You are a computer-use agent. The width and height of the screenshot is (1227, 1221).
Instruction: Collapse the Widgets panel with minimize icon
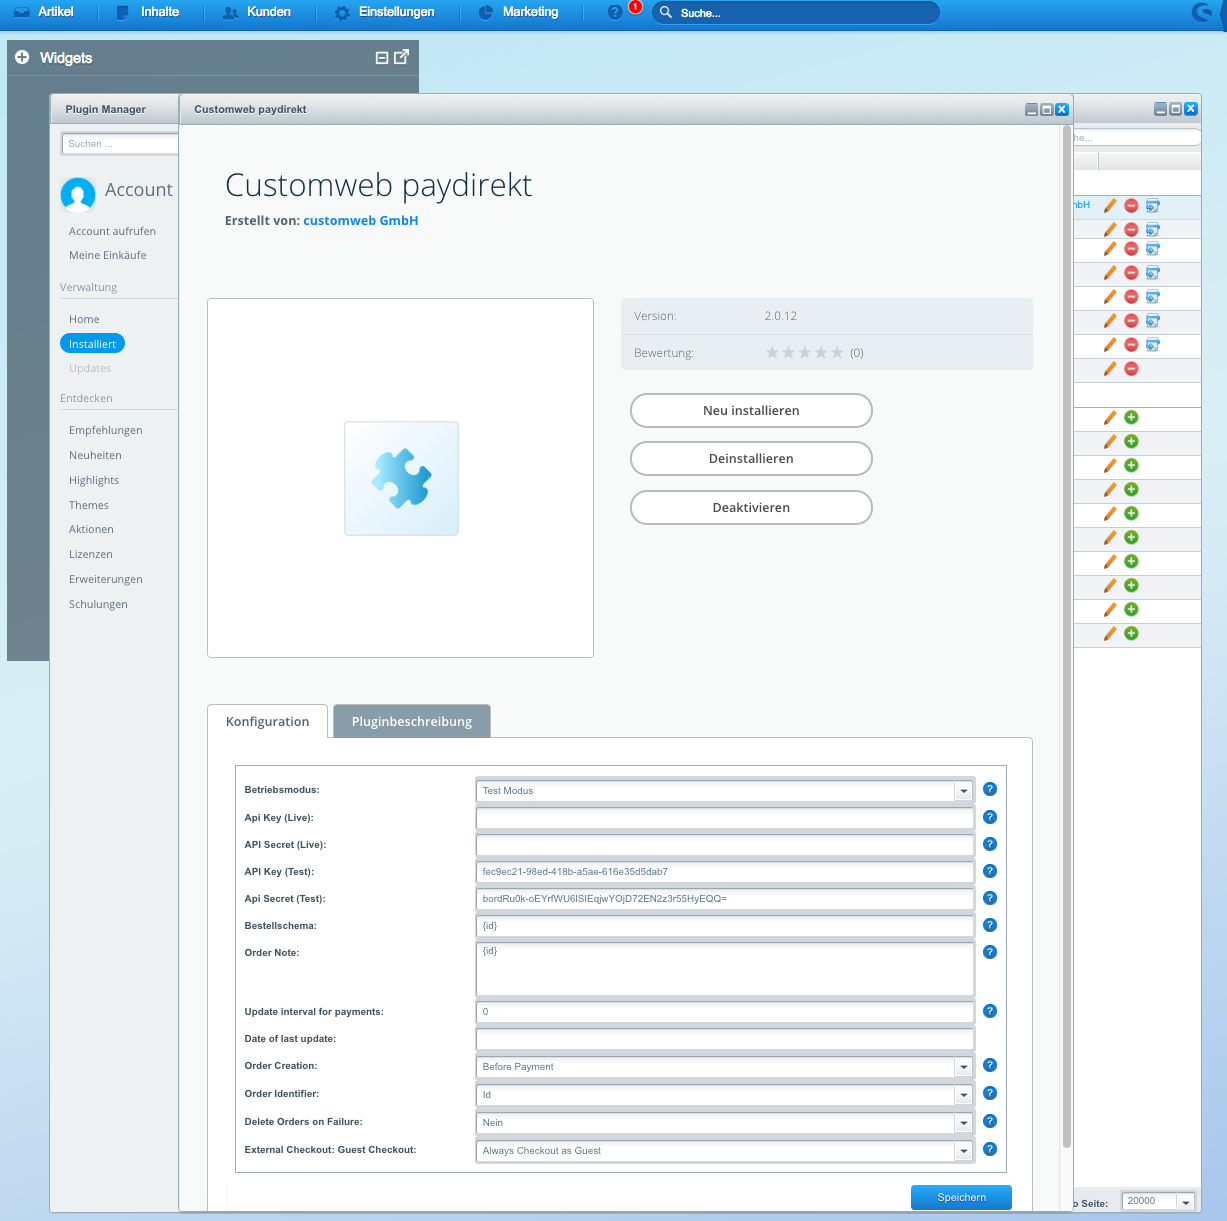click(x=381, y=58)
